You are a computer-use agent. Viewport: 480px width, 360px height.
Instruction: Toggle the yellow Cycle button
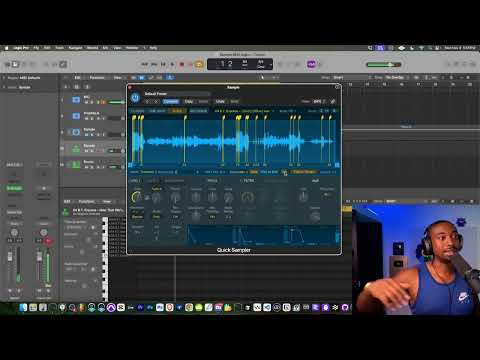click(x=199, y=64)
